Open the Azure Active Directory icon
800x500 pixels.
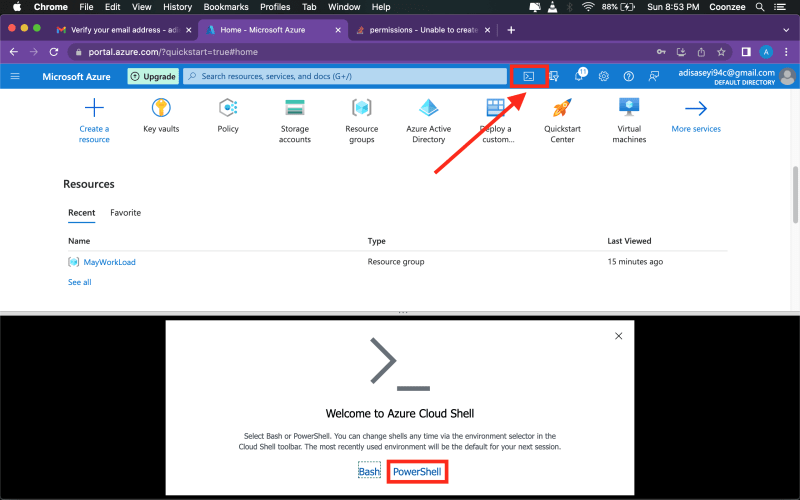[429, 108]
